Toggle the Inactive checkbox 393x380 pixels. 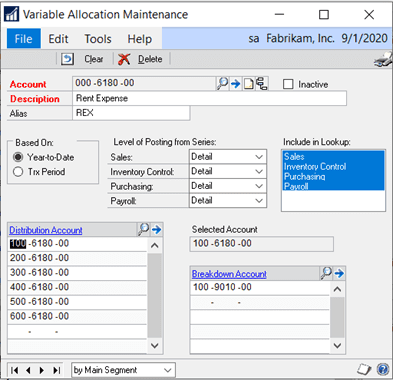tap(288, 84)
